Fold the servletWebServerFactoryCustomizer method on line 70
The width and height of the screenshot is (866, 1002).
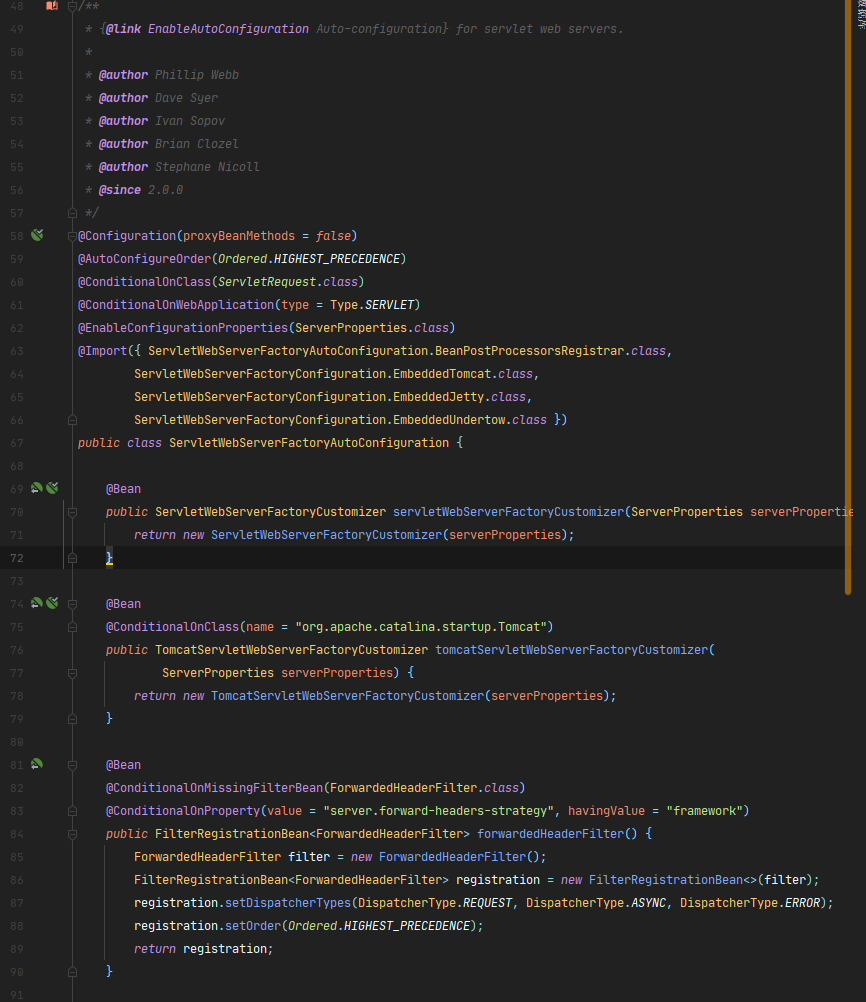[72, 512]
